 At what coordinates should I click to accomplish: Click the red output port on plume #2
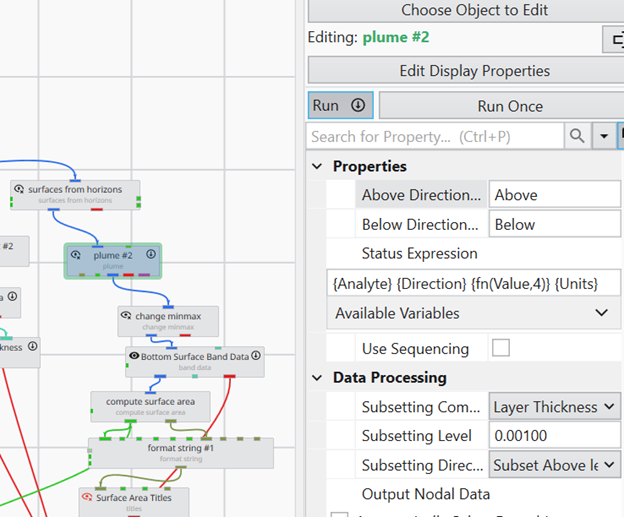[129, 275]
